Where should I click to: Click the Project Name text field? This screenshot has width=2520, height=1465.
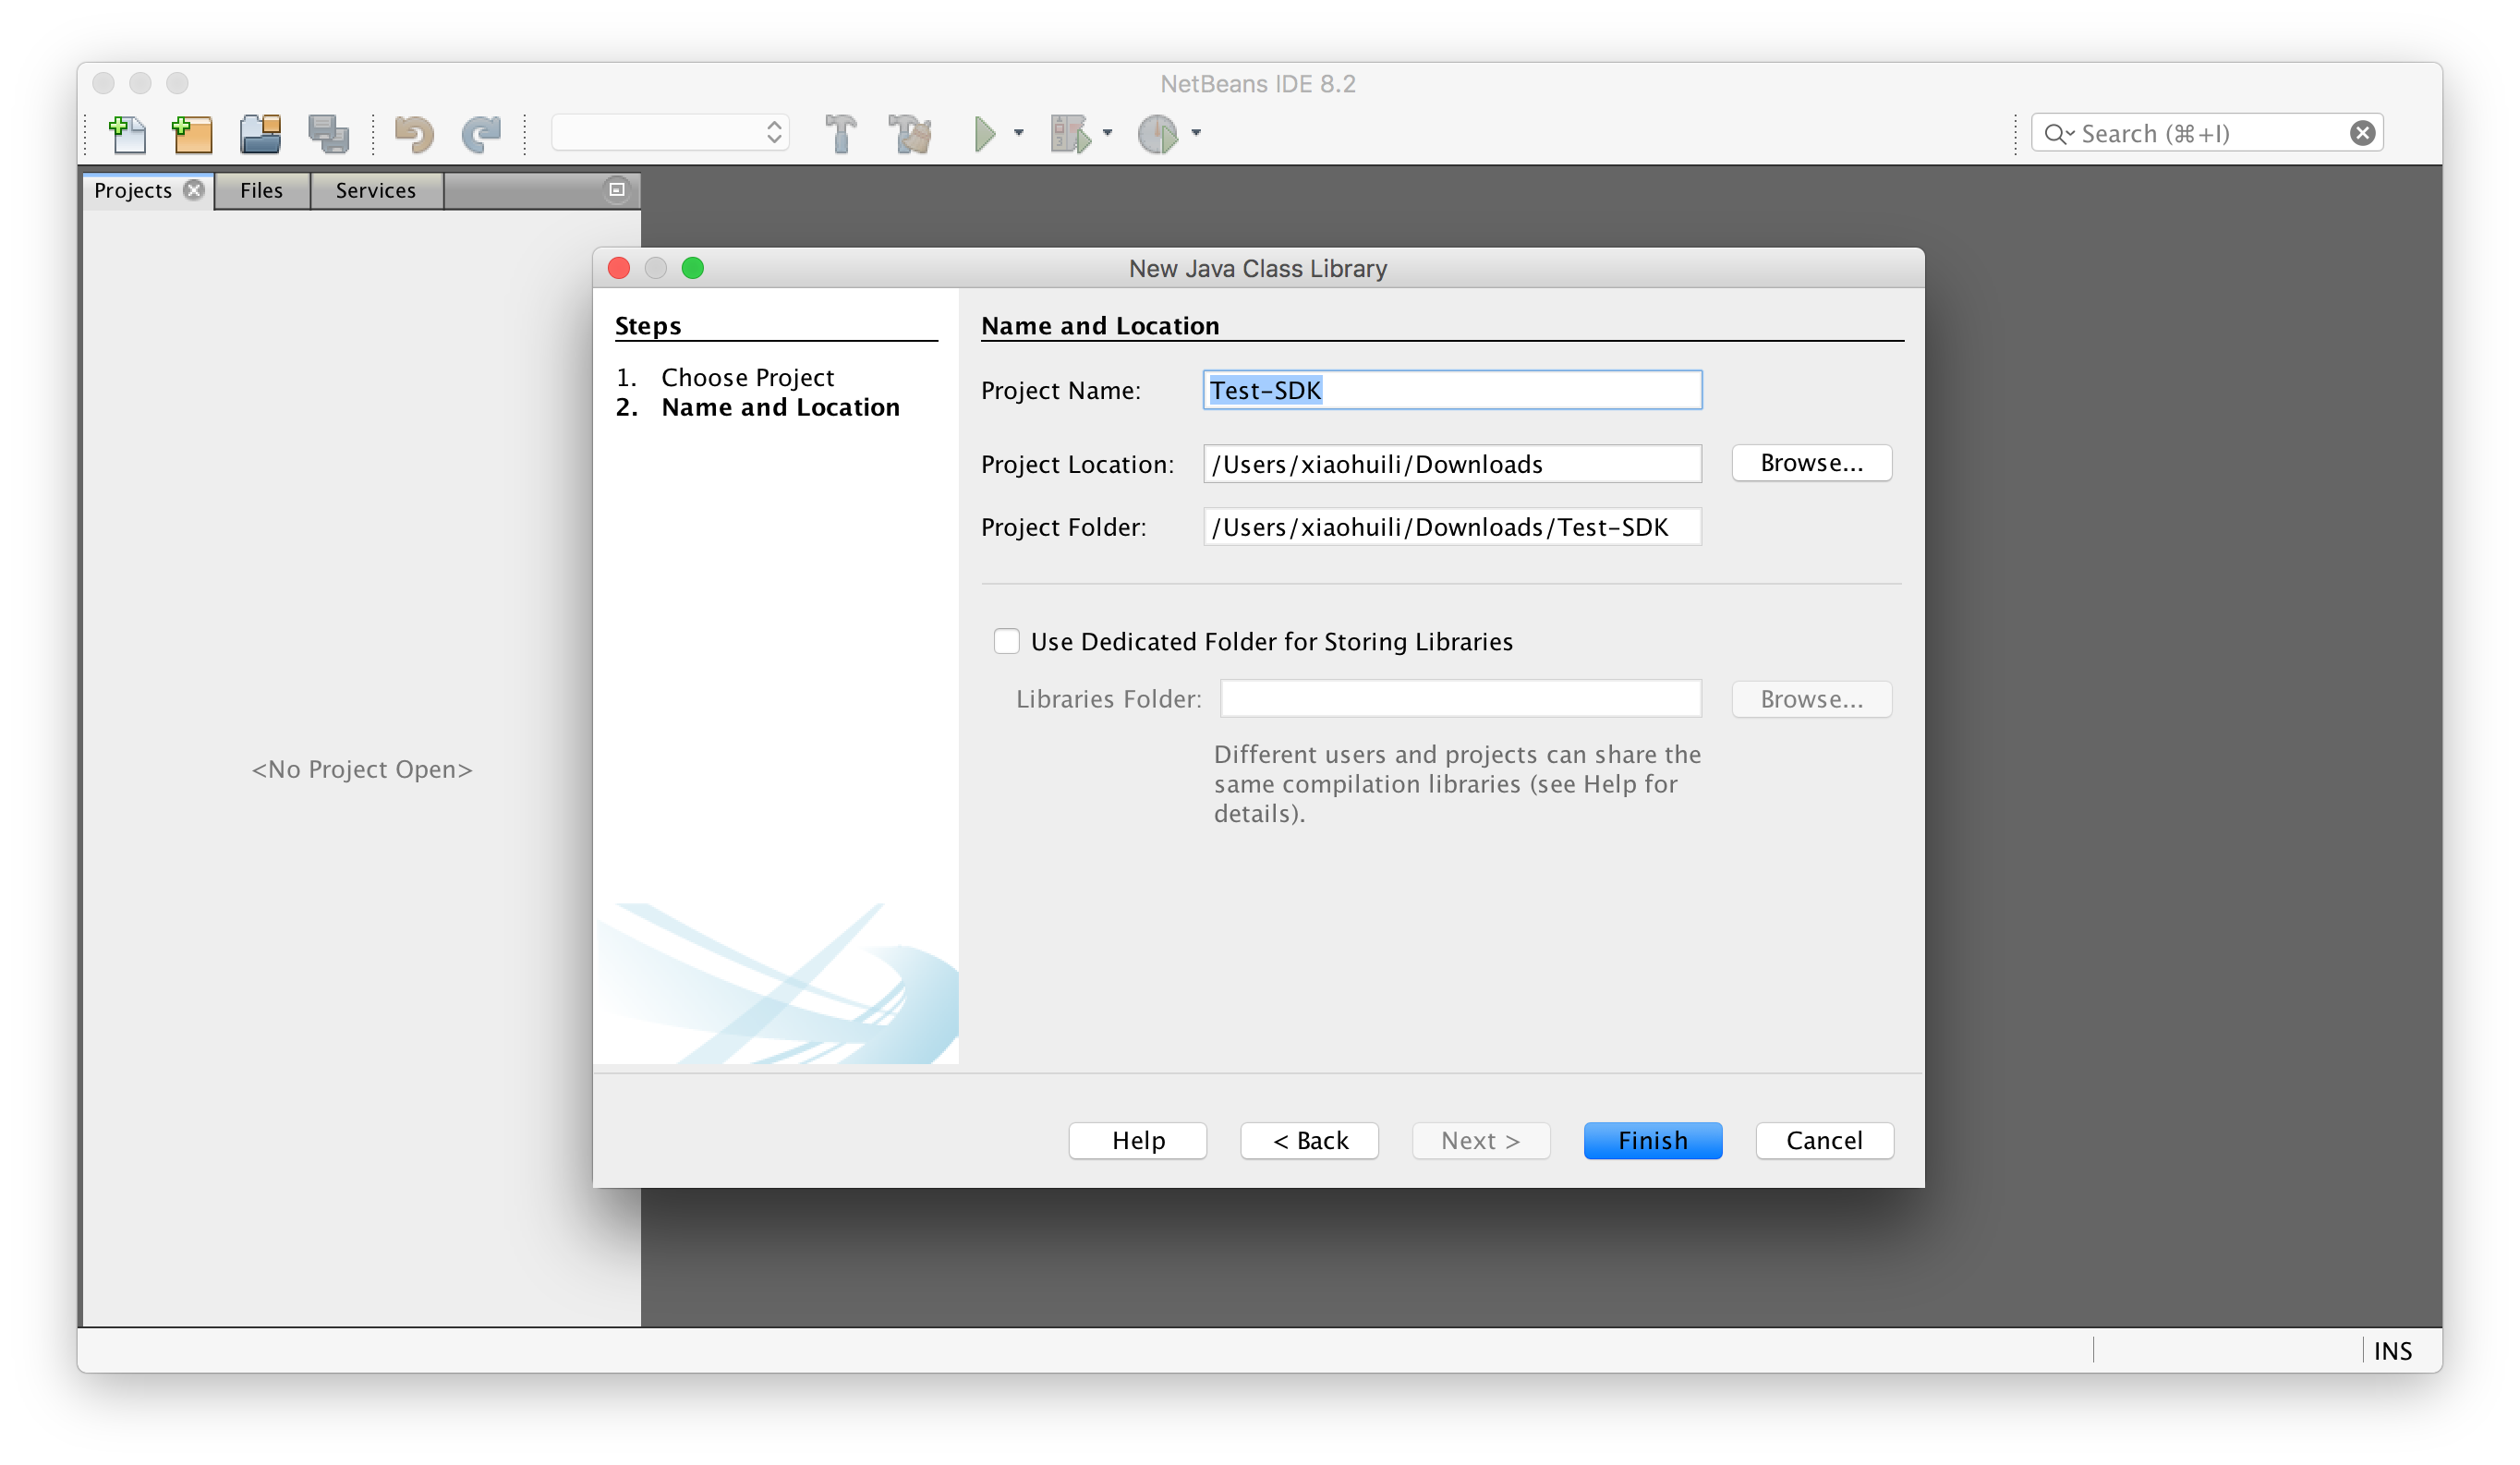click(x=1452, y=390)
